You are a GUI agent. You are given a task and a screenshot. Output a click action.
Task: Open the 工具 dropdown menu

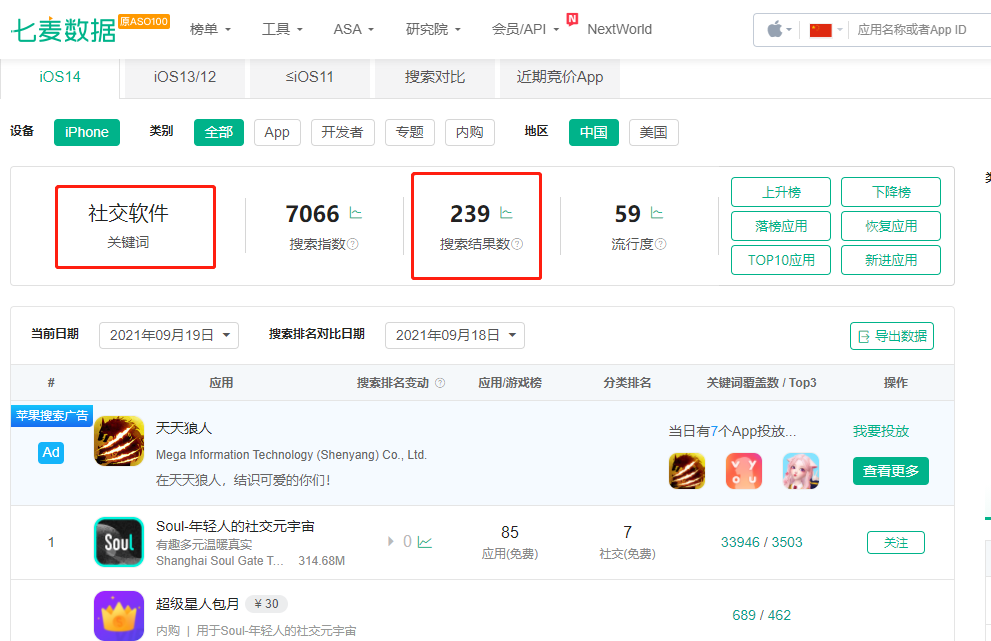coord(282,30)
